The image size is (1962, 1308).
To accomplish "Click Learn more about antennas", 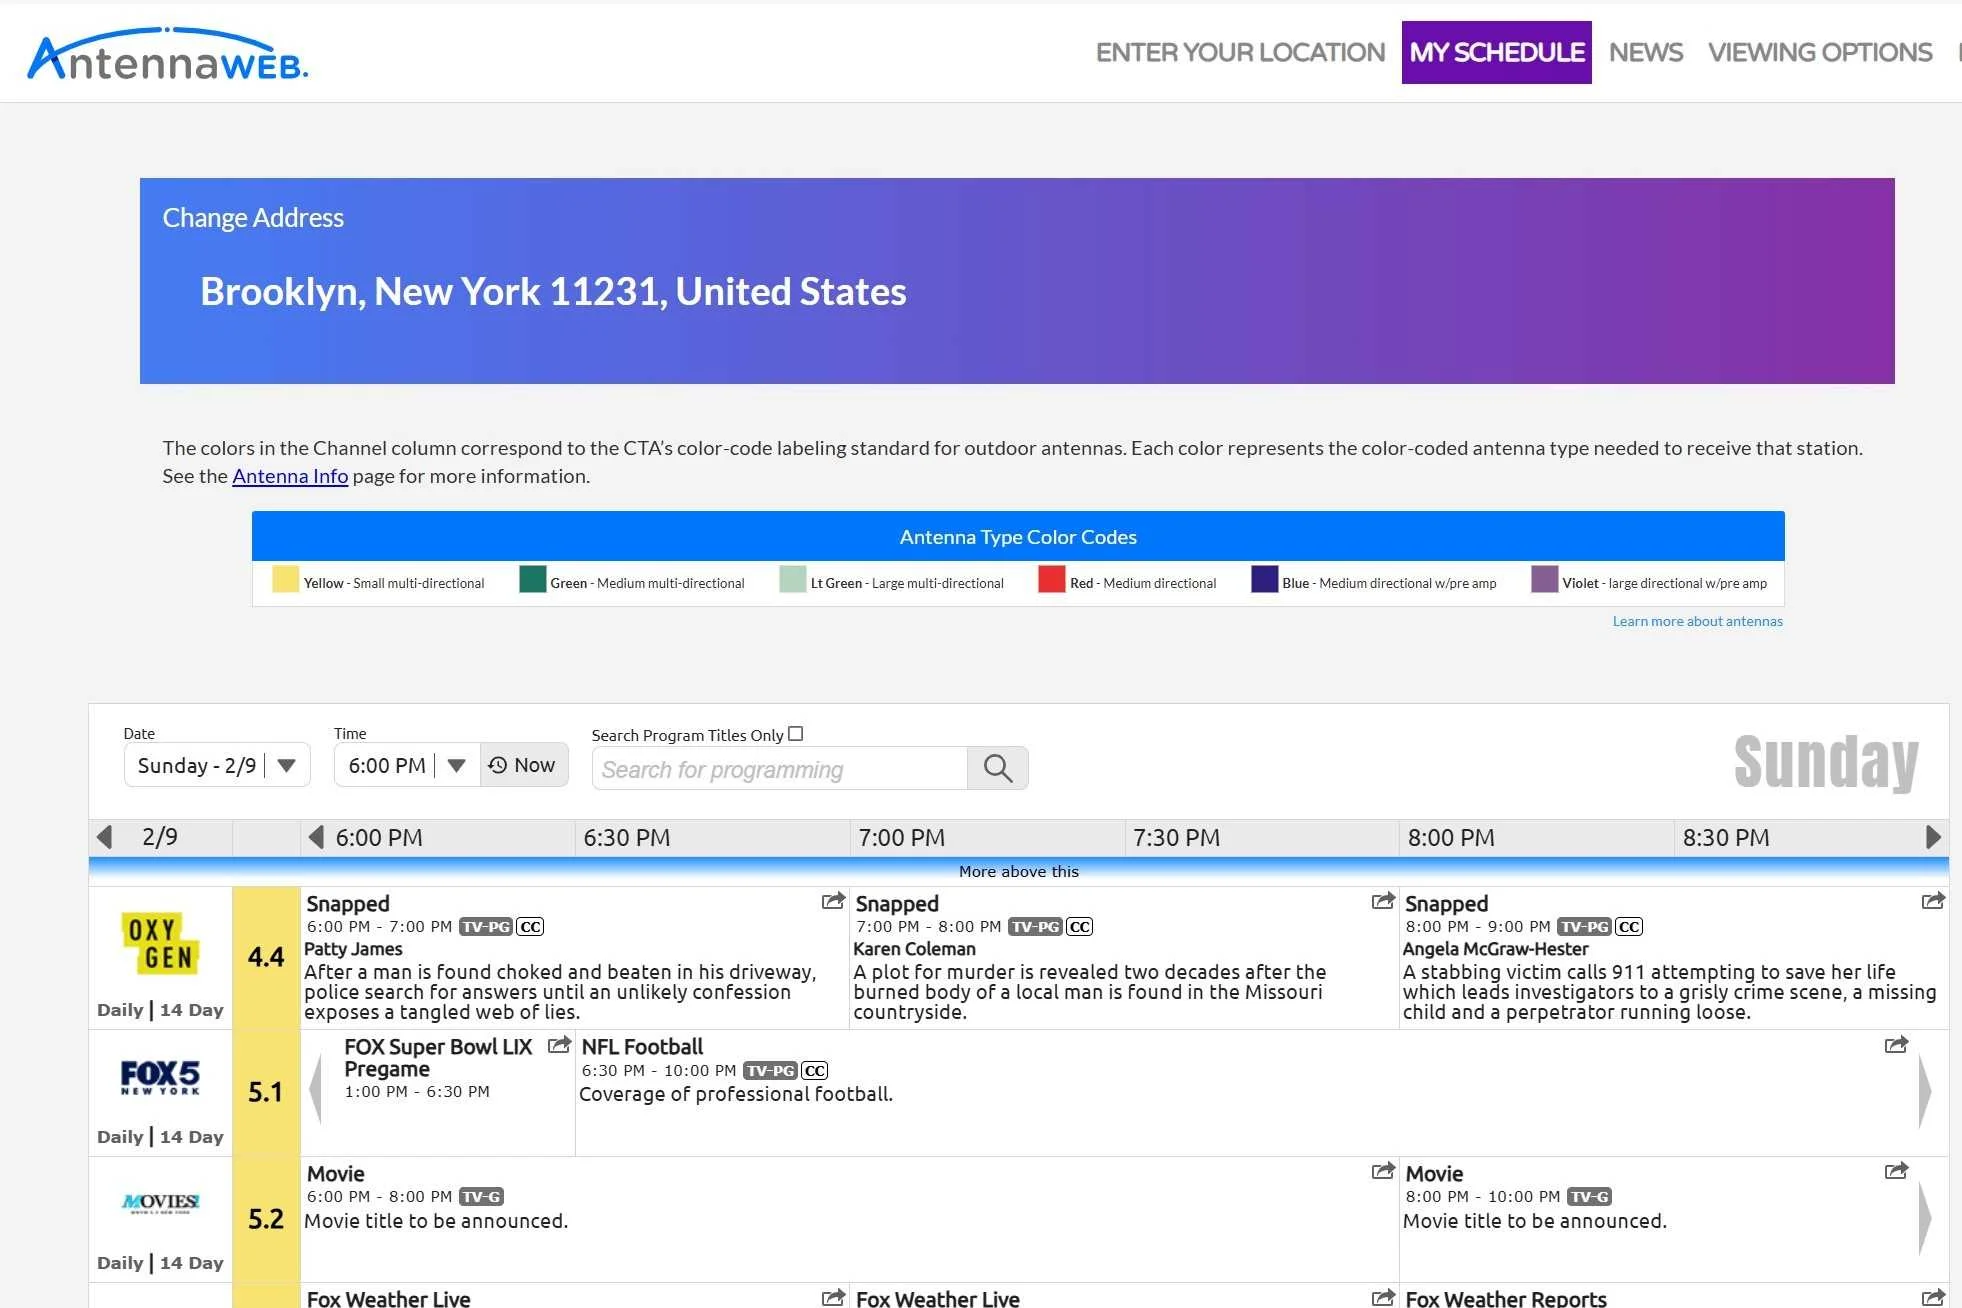I will [x=1696, y=621].
